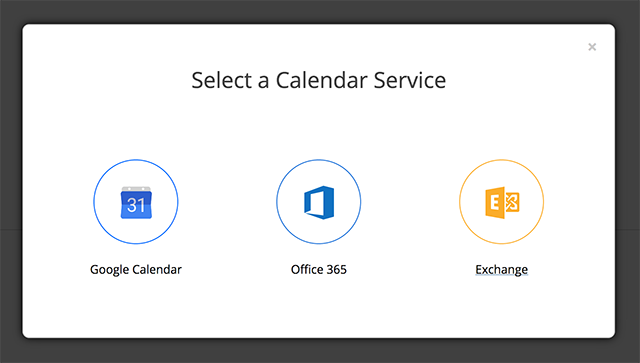Screen dimensions: 640x363
Task: Click the word "Google" under calendar icon
Action: coord(110,270)
